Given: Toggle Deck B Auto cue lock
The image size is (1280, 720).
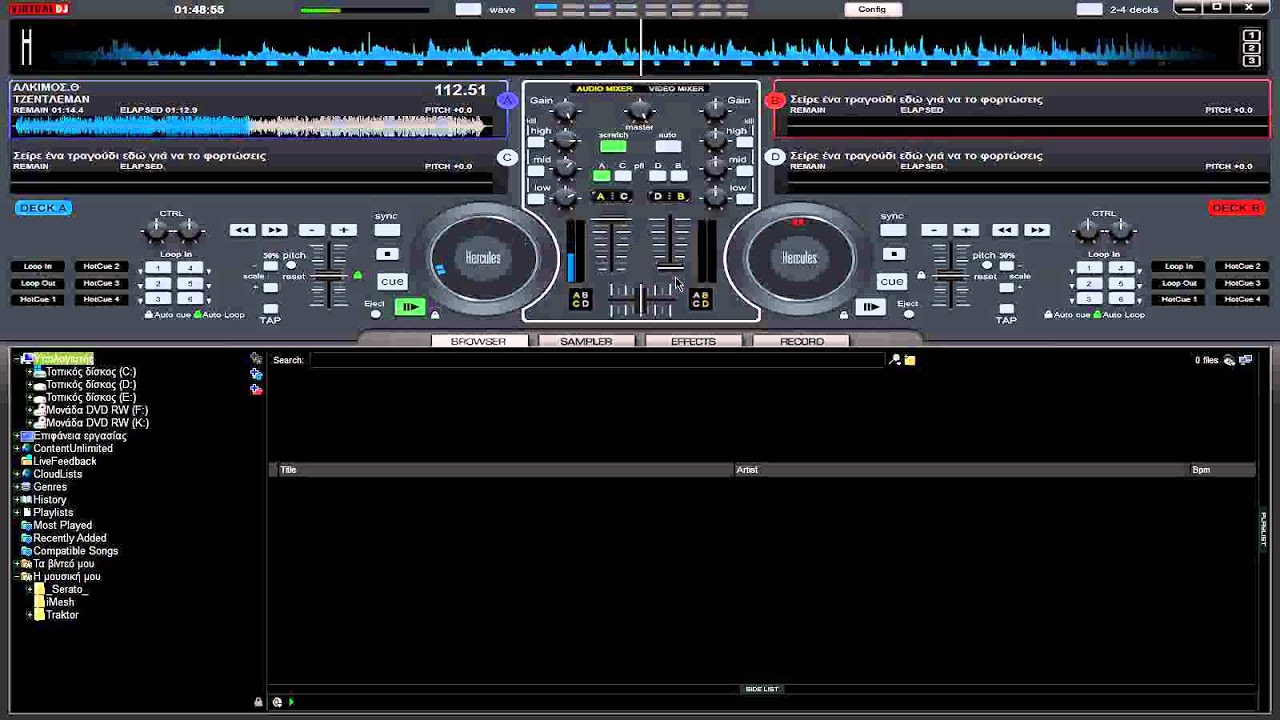Looking at the screenshot, I should pyautogui.click(x=1049, y=315).
